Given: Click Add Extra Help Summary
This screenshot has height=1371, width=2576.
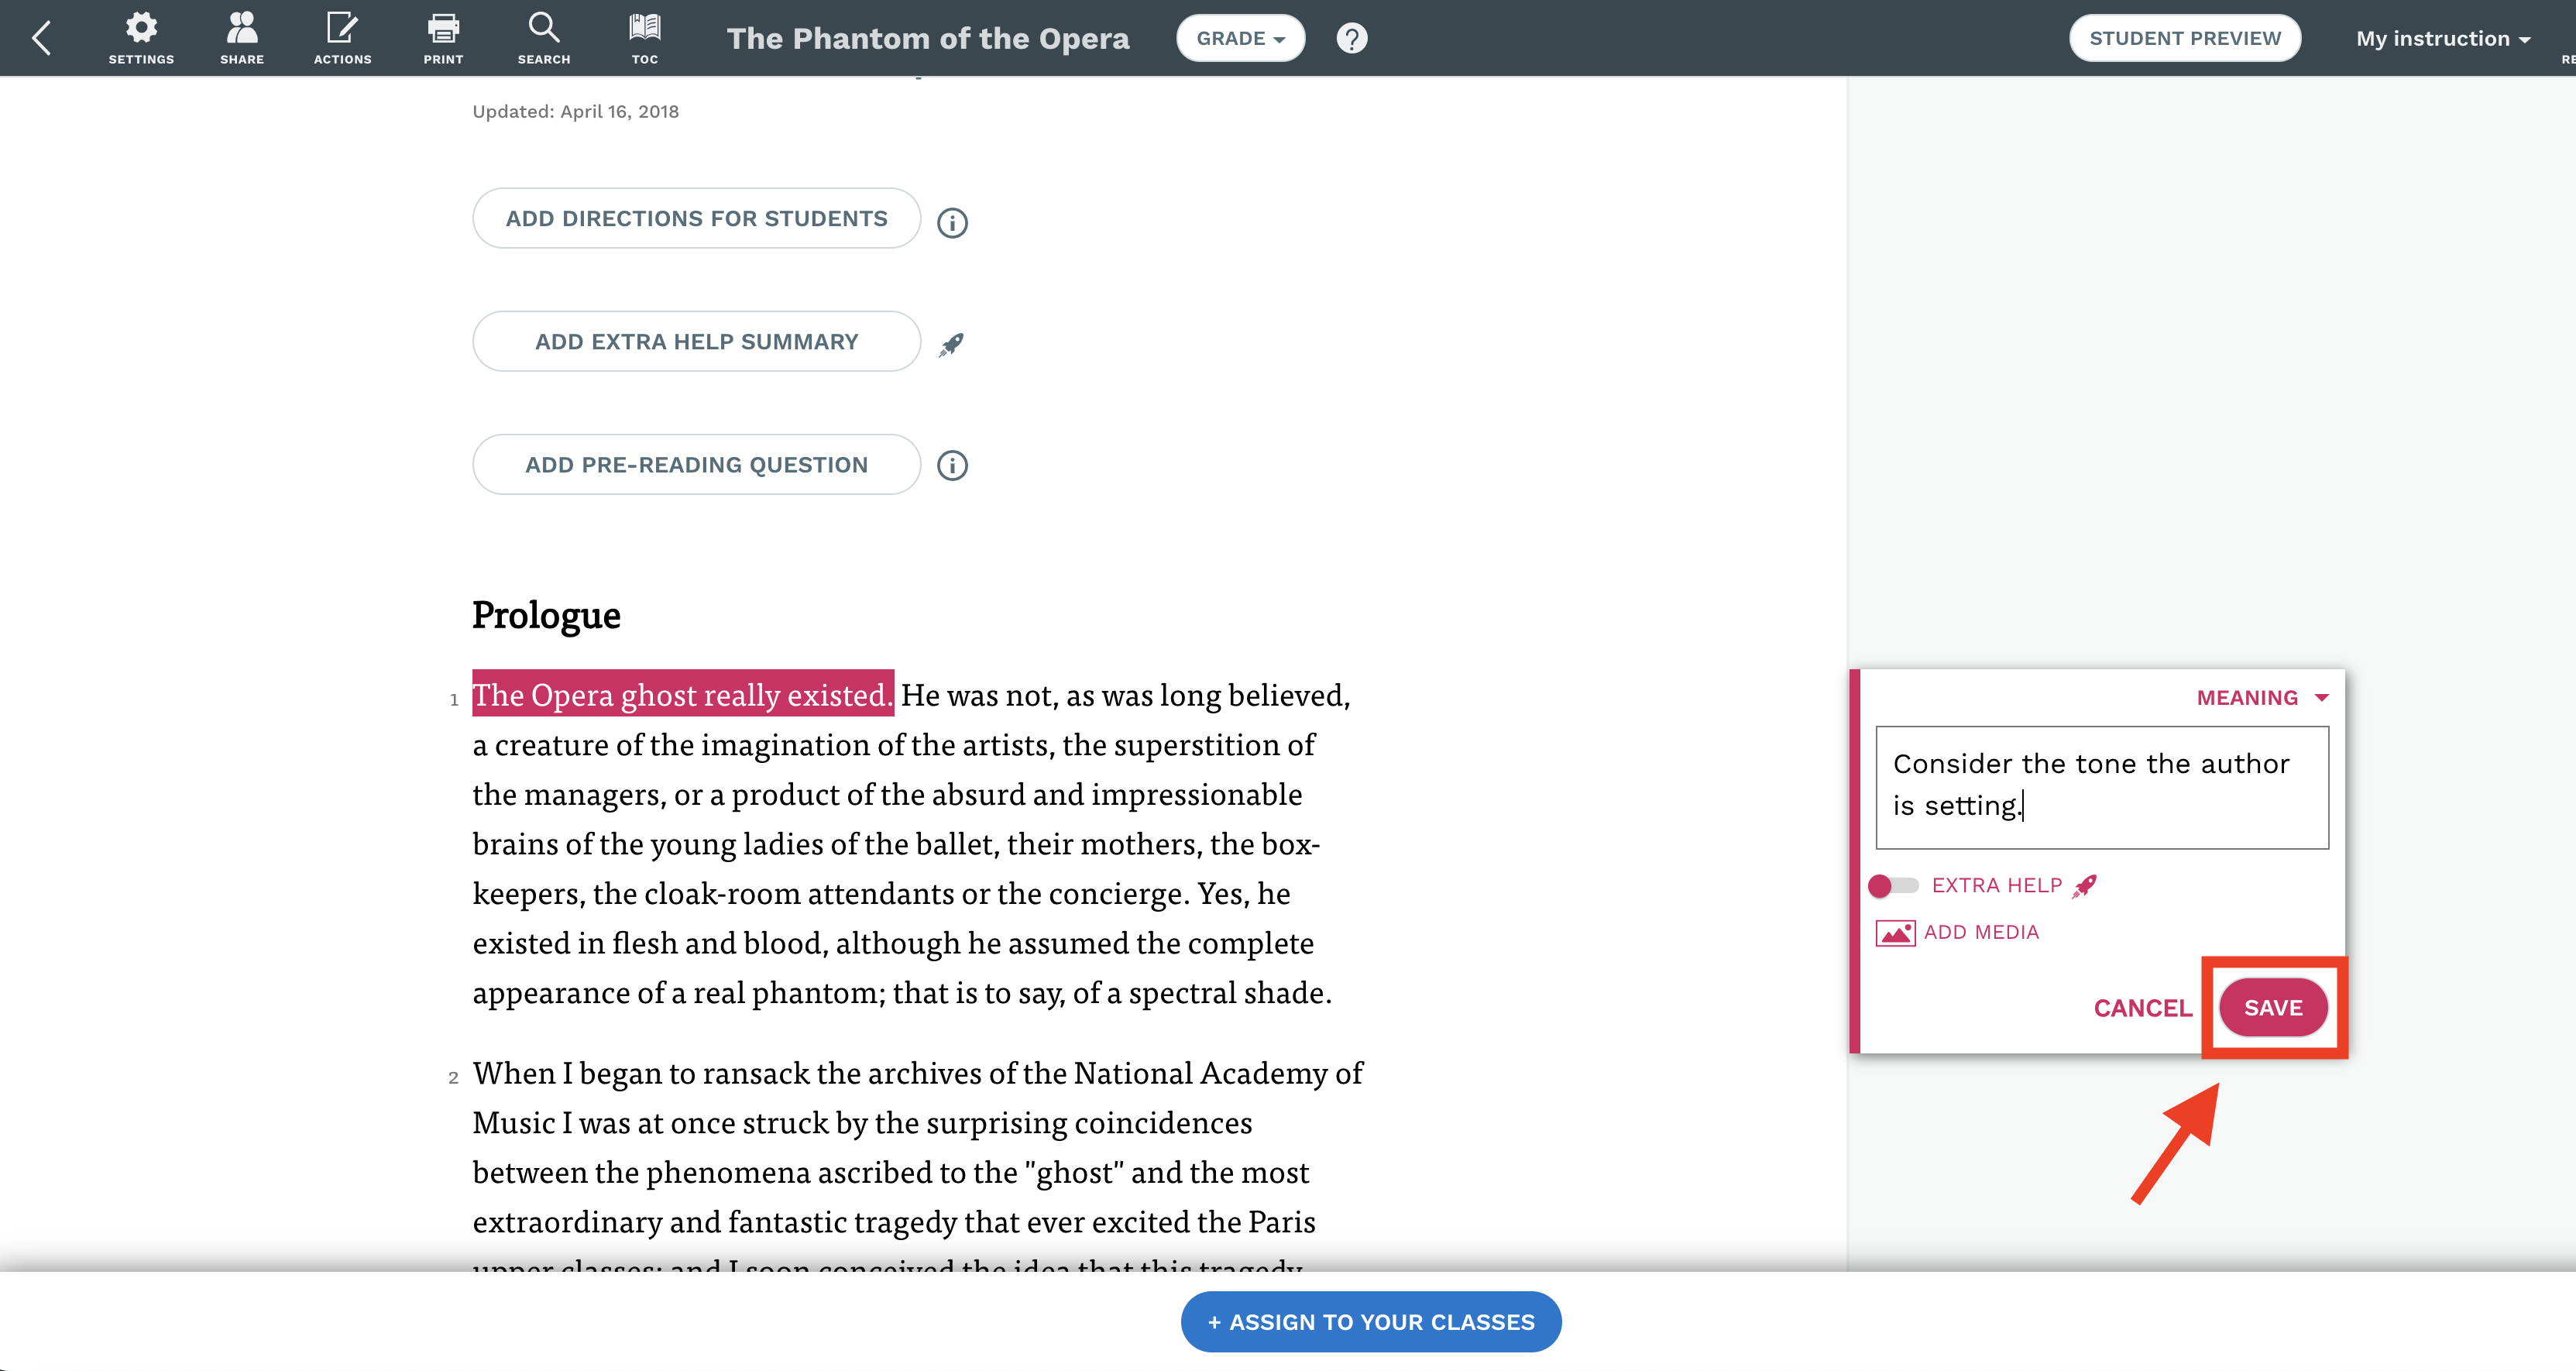Looking at the screenshot, I should point(696,341).
